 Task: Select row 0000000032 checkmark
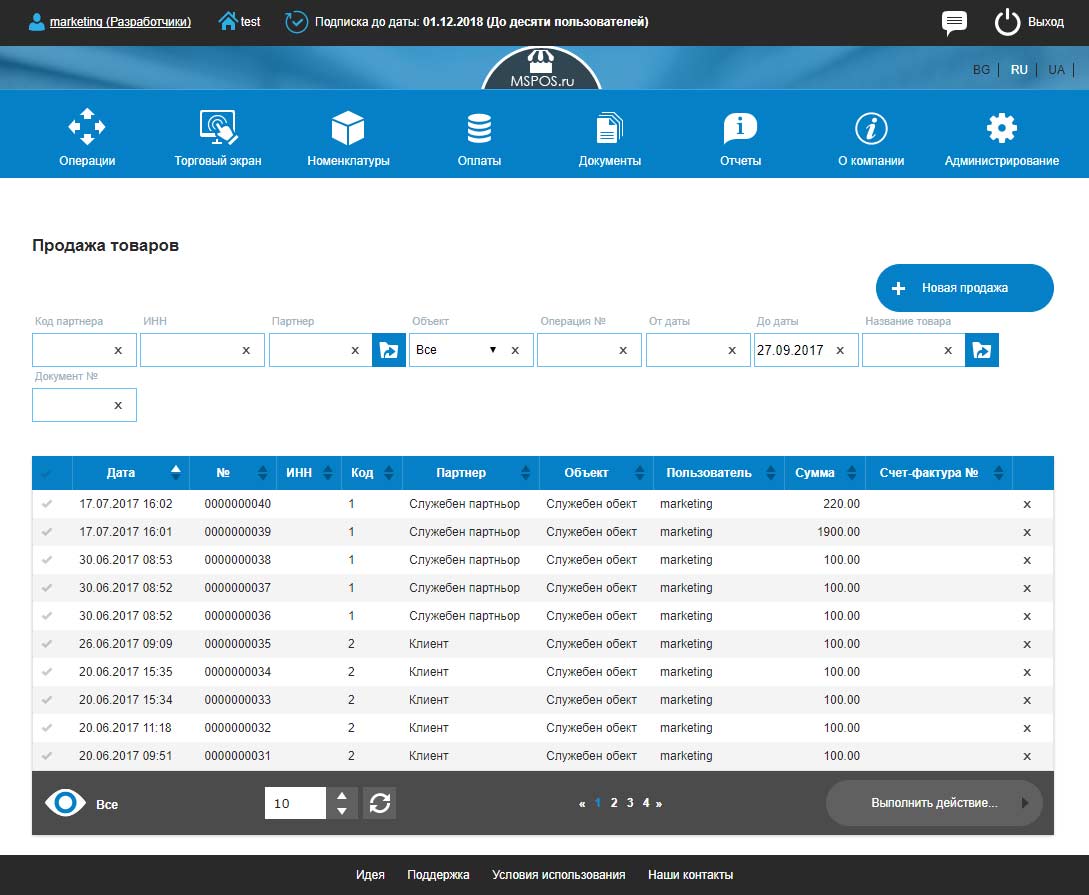[47, 728]
